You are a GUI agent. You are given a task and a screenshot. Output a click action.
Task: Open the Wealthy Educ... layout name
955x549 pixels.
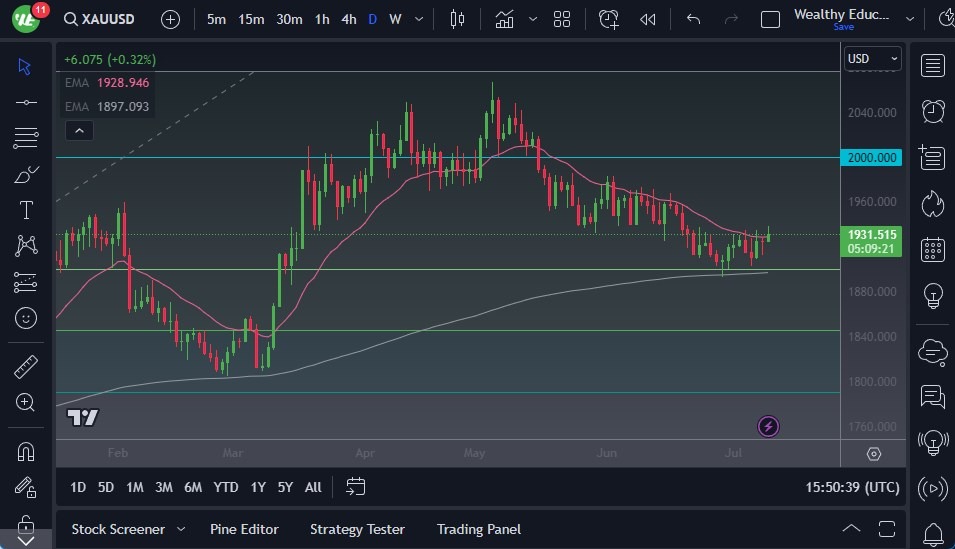[841, 14]
